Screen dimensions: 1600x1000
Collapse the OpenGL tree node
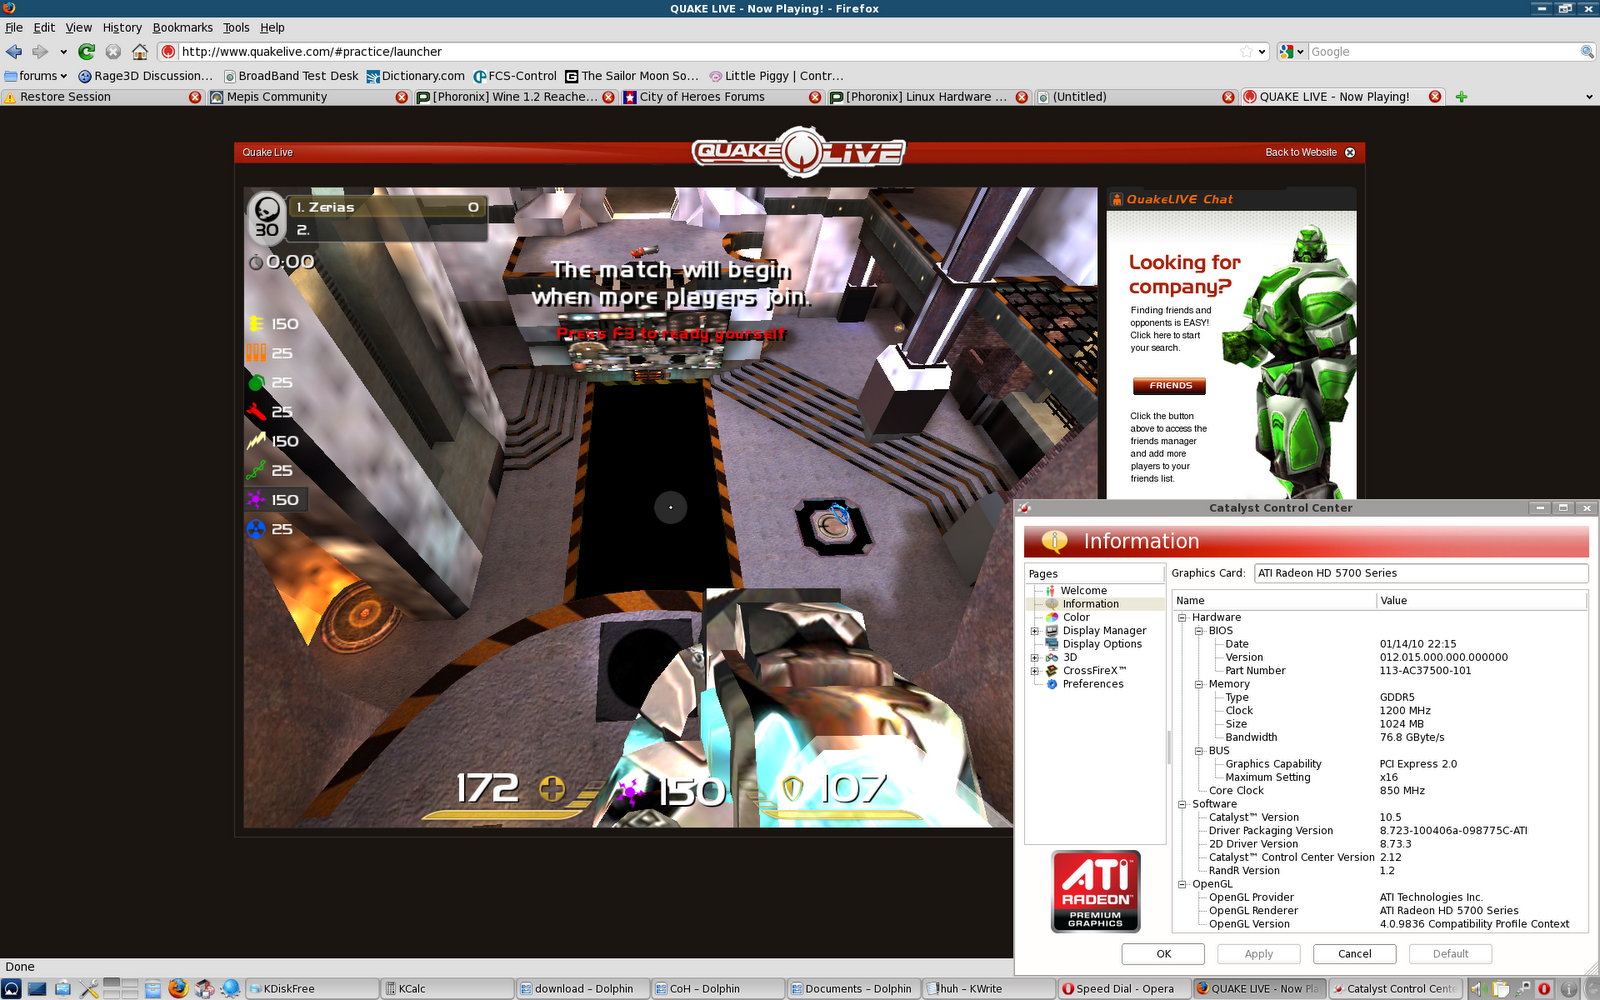[x=1182, y=885]
